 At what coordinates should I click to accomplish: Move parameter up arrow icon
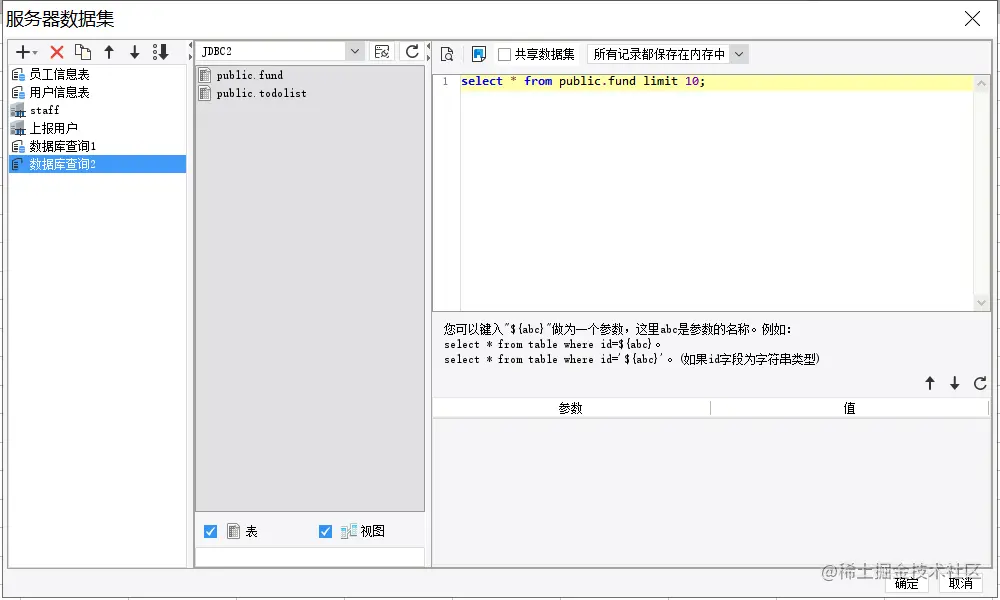pos(930,383)
